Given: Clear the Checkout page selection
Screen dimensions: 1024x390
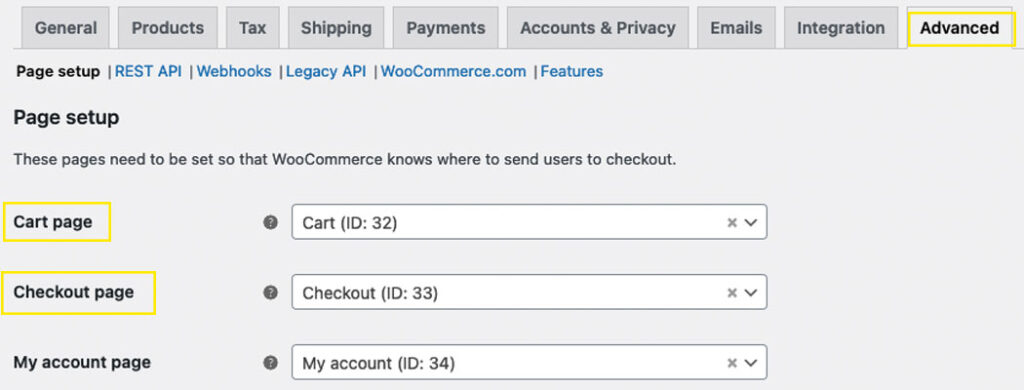Looking at the screenshot, I should (x=732, y=293).
